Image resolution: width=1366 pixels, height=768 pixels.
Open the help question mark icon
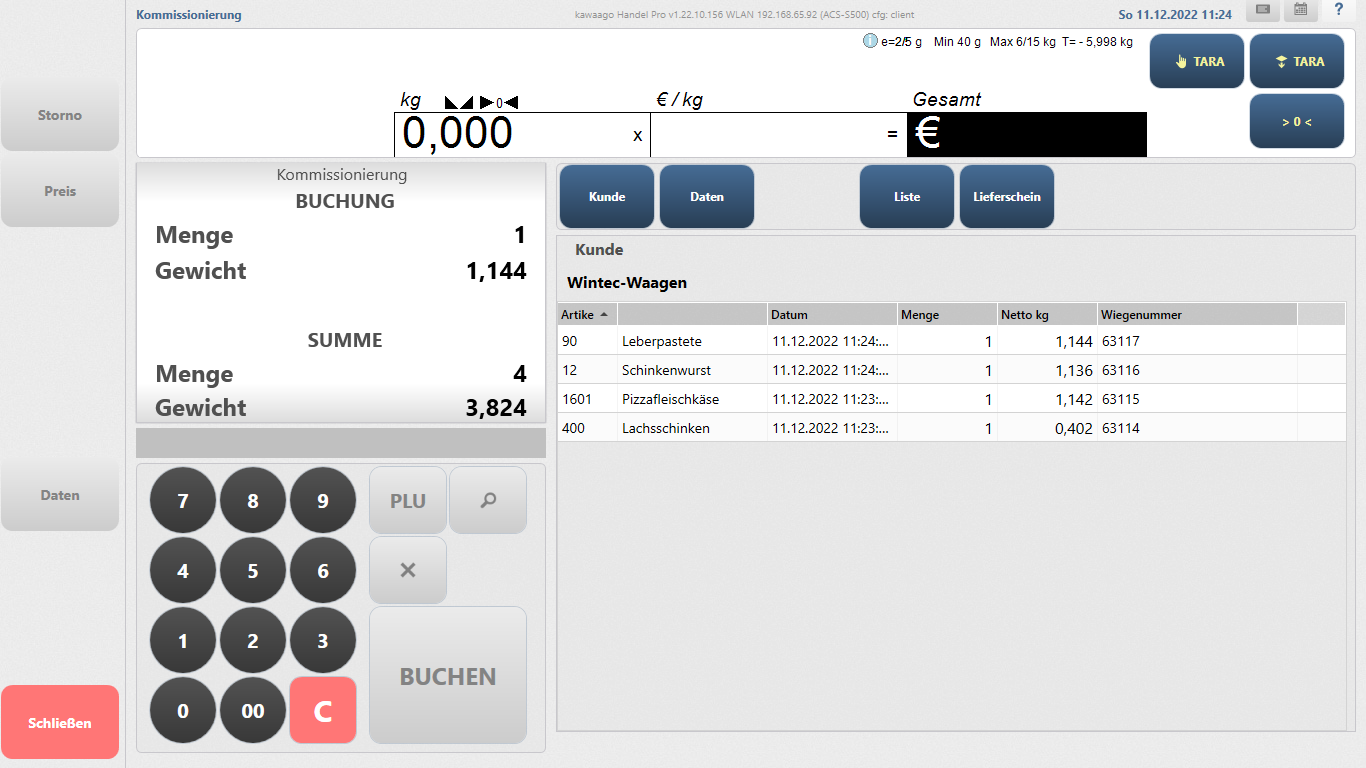tap(1338, 10)
